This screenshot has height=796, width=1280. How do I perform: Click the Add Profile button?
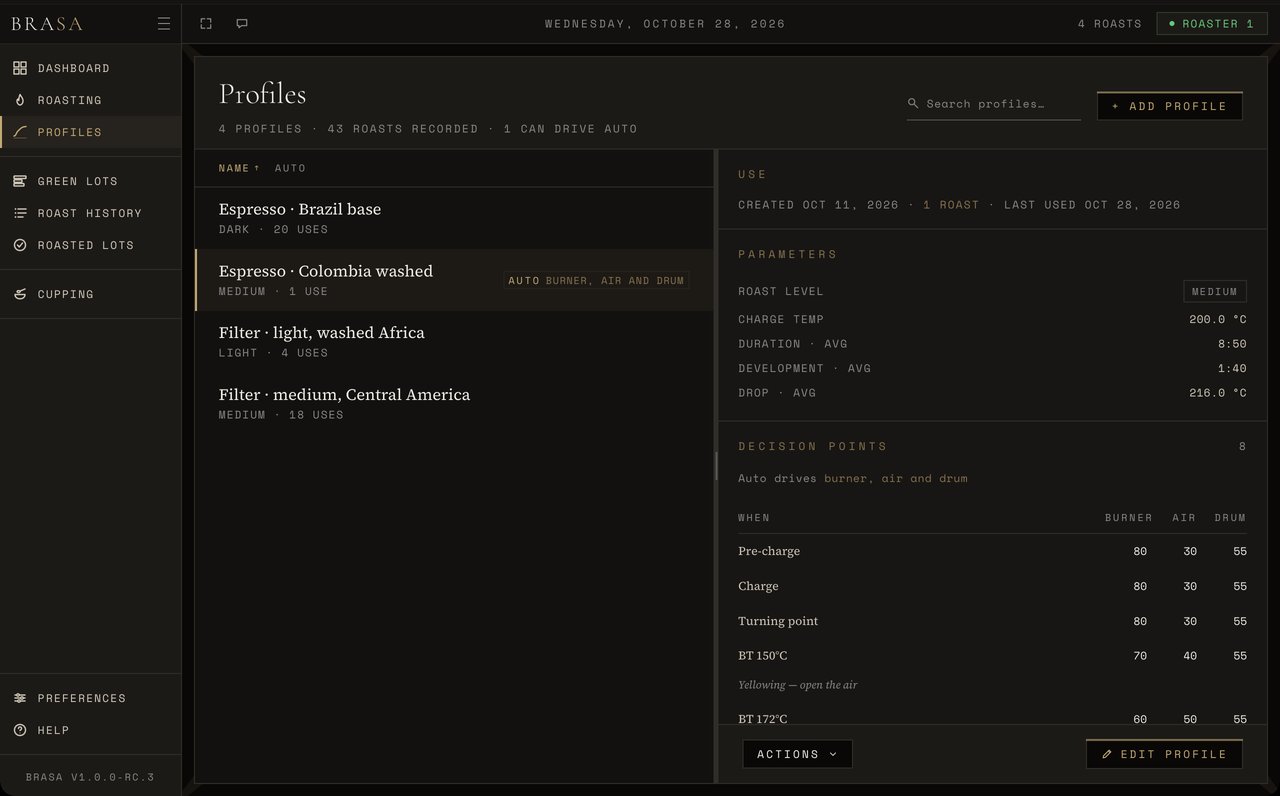1170,106
